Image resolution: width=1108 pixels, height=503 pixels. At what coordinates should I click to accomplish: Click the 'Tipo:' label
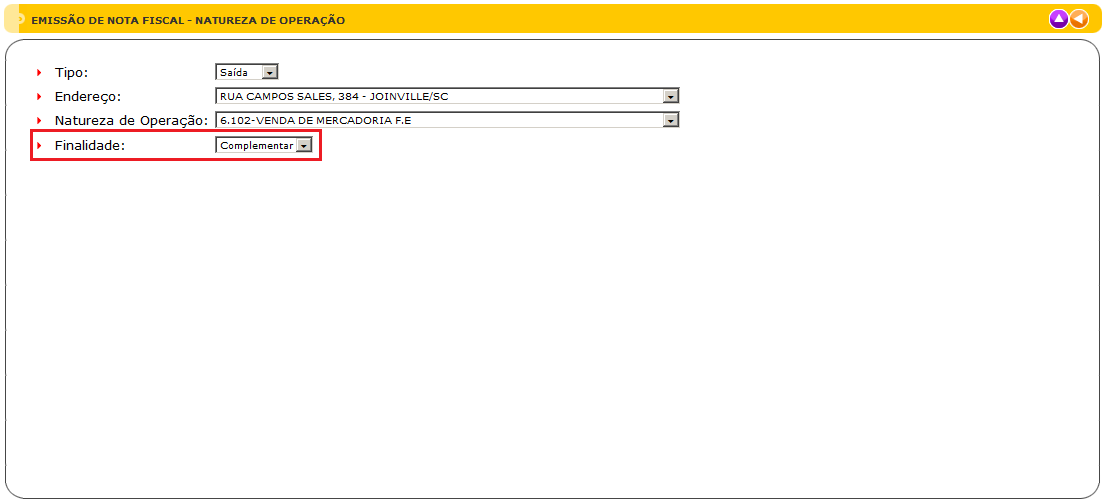click(x=71, y=72)
